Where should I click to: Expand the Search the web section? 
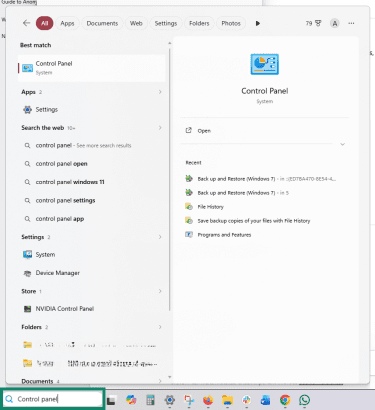(160, 128)
